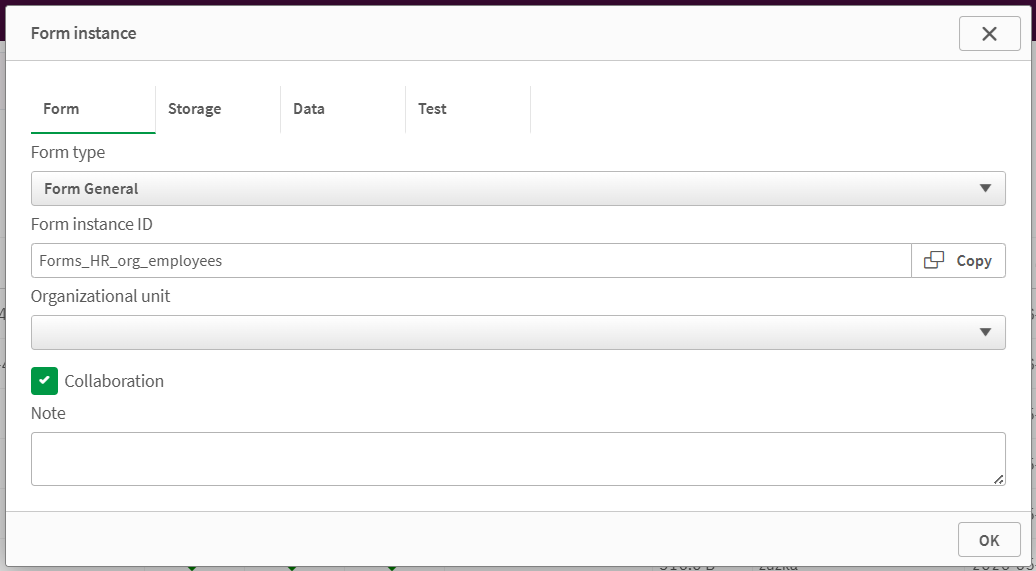This screenshot has height=571, width=1036.
Task: Click the Form instance ID field
Action: pos(471,260)
